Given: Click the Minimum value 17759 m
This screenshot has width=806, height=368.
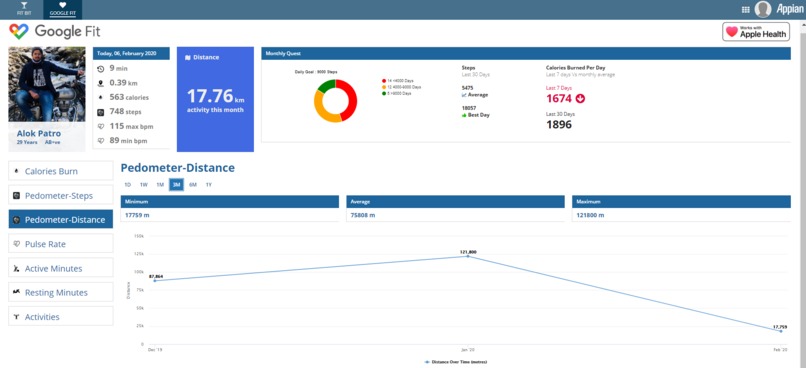Looking at the screenshot, I should [137, 215].
